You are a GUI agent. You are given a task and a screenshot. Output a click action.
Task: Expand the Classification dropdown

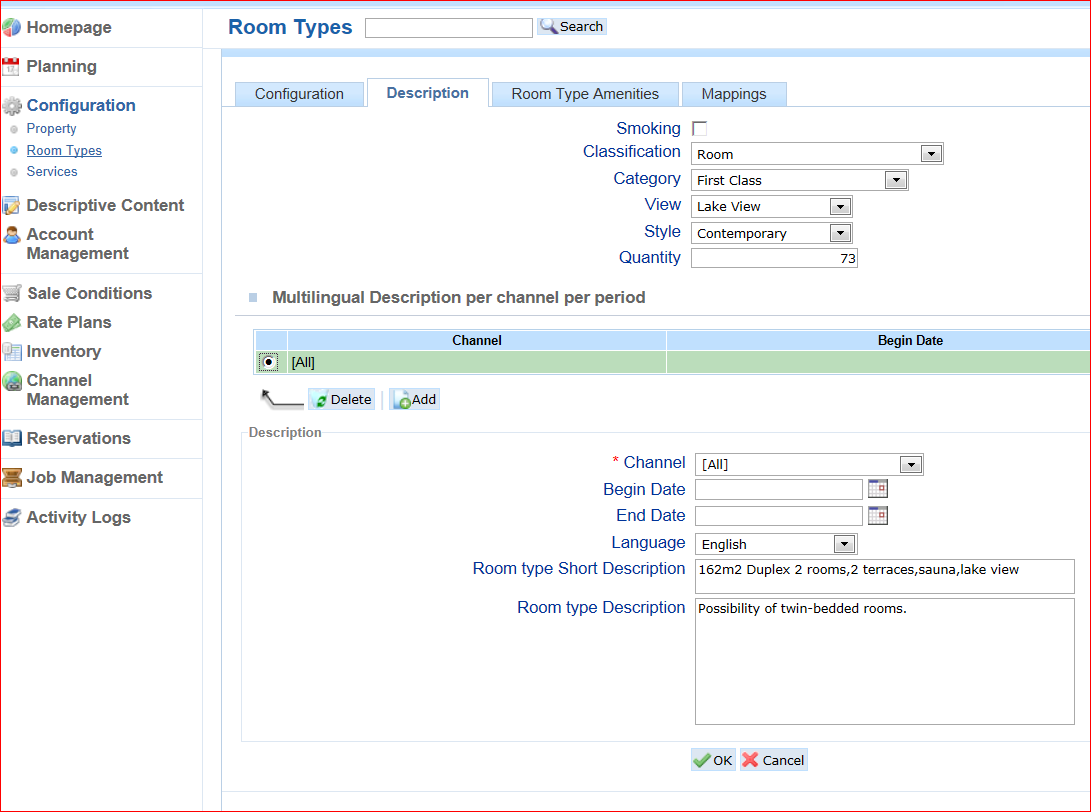[x=930, y=154]
